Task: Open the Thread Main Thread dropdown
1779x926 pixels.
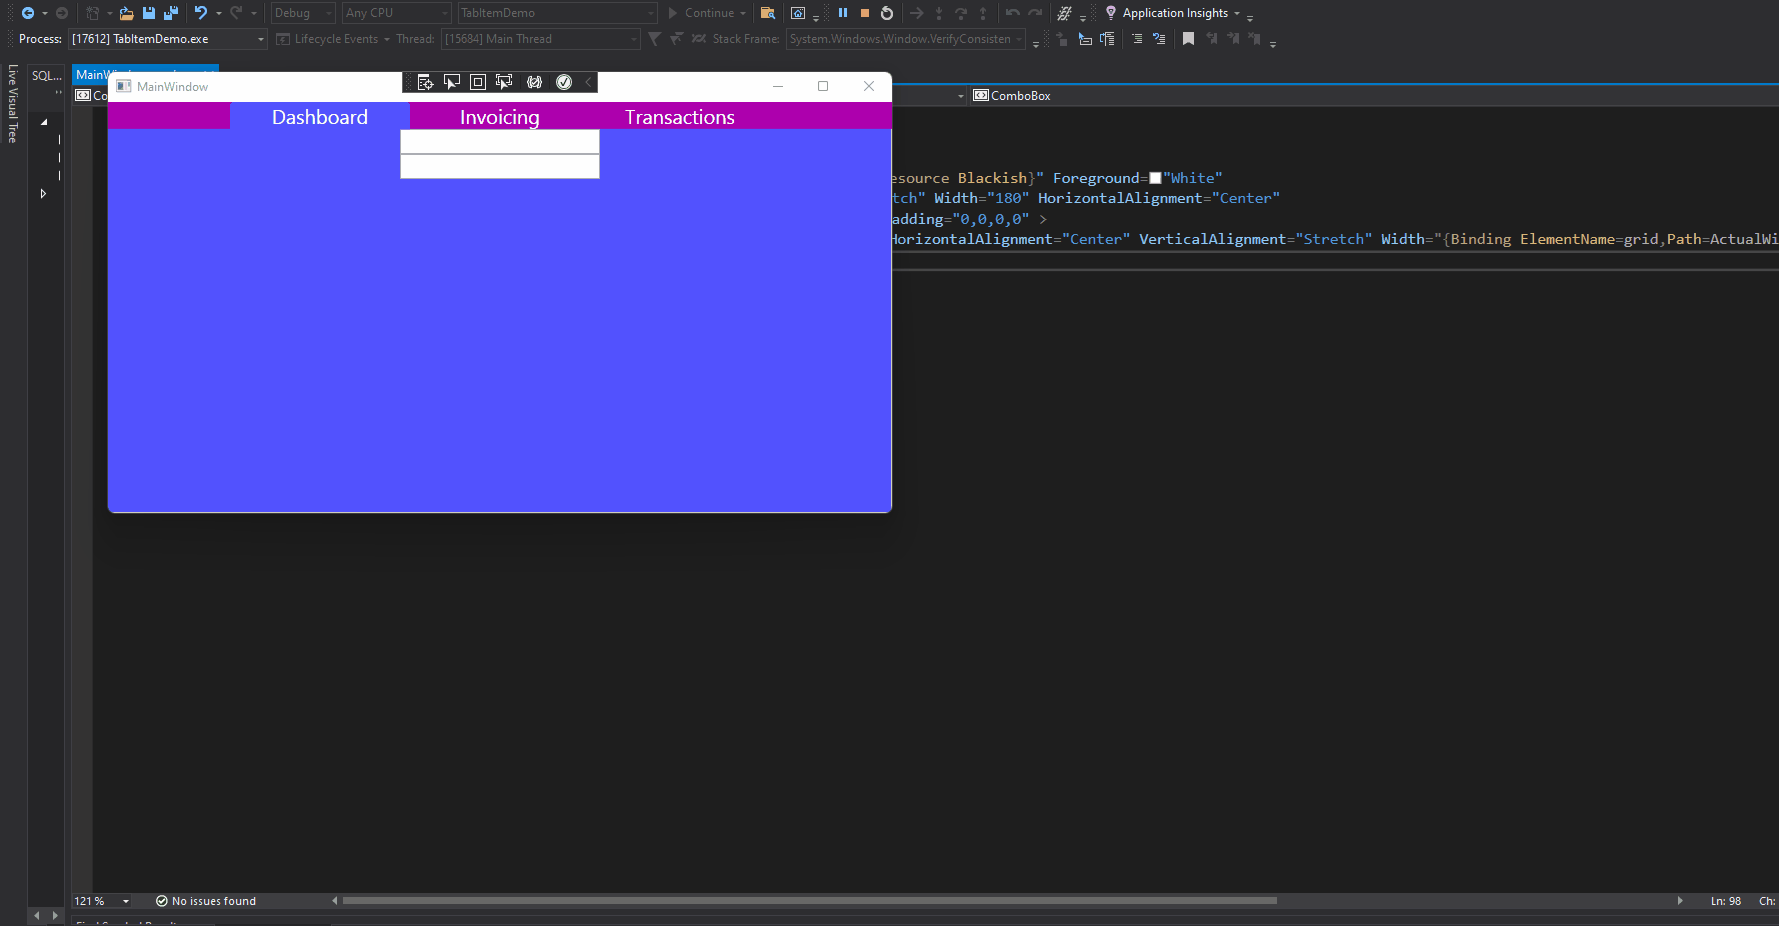Action: 540,39
